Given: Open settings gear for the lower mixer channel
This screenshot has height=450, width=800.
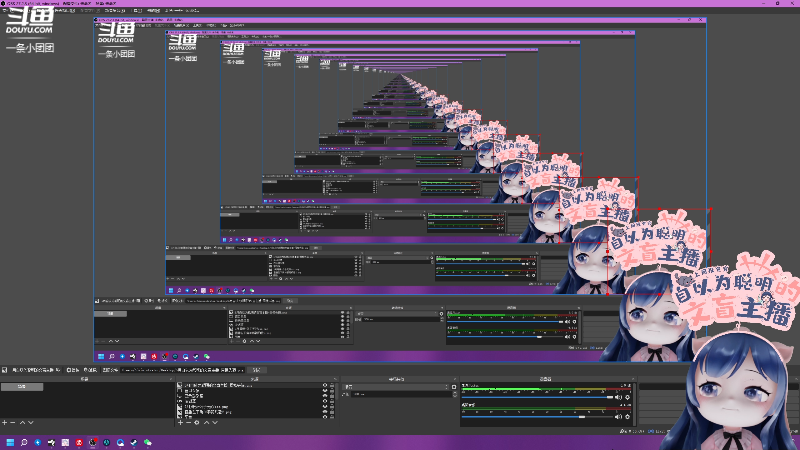Looking at the screenshot, I should 628,417.
